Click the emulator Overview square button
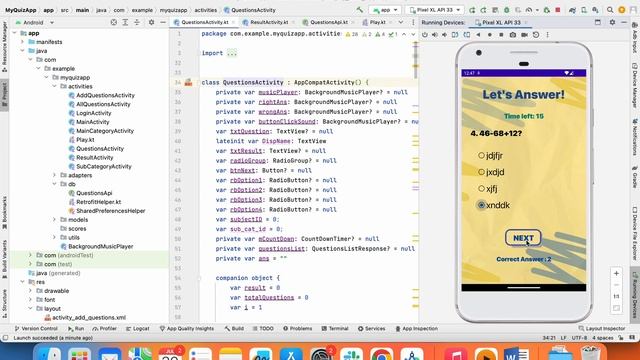This screenshot has width=640, height=360. tap(501, 35)
